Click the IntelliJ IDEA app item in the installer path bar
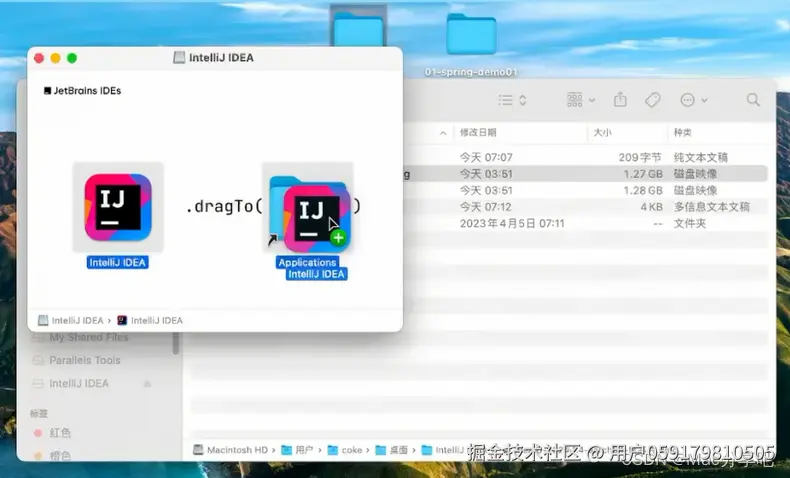The image size is (790, 478). [x=150, y=320]
